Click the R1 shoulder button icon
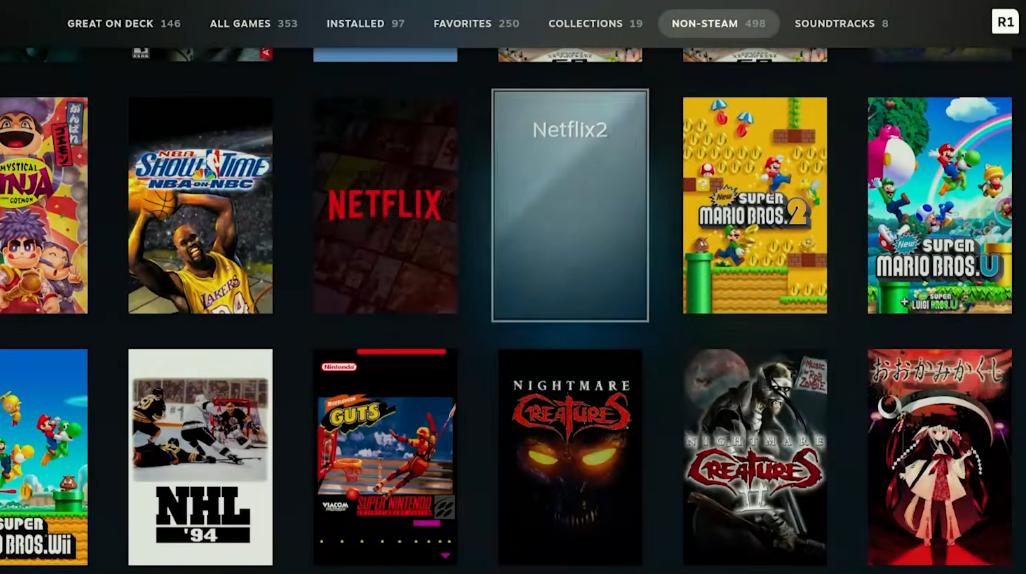Screen dimensions: 1026x574 coord(1004,22)
